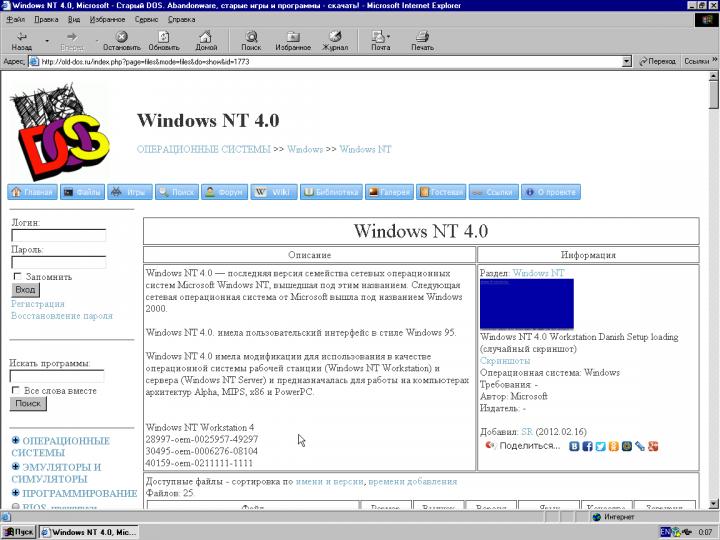The width and height of the screenshot is (720, 540).
Task: Open the Правка menu
Action: click(46, 20)
